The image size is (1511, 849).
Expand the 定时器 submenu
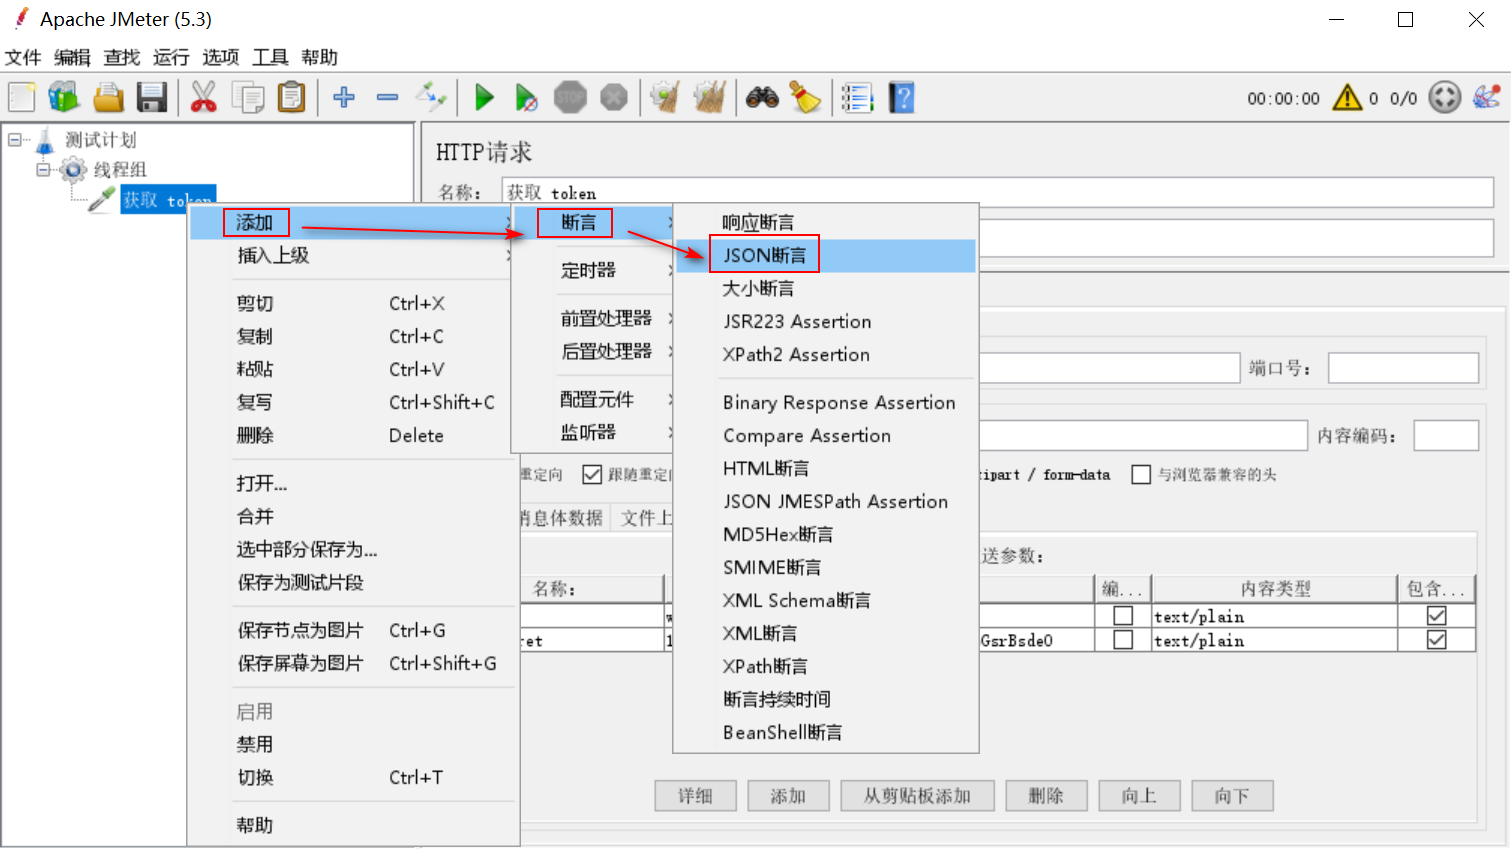592,270
